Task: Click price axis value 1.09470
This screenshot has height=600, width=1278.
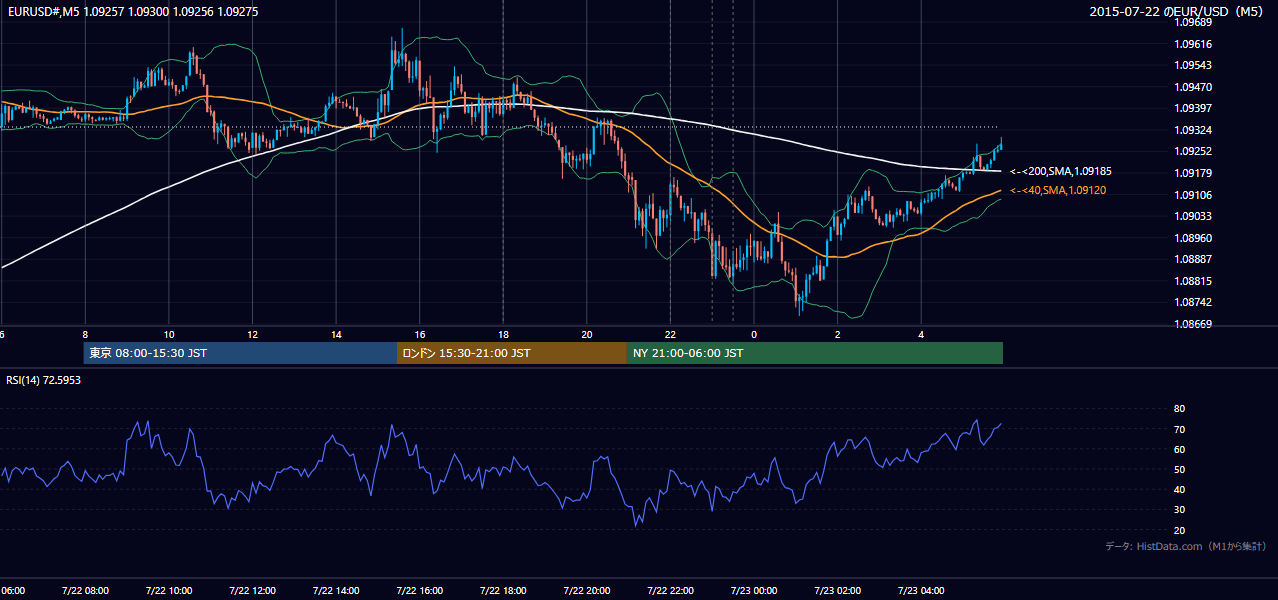Action: 1193,87
